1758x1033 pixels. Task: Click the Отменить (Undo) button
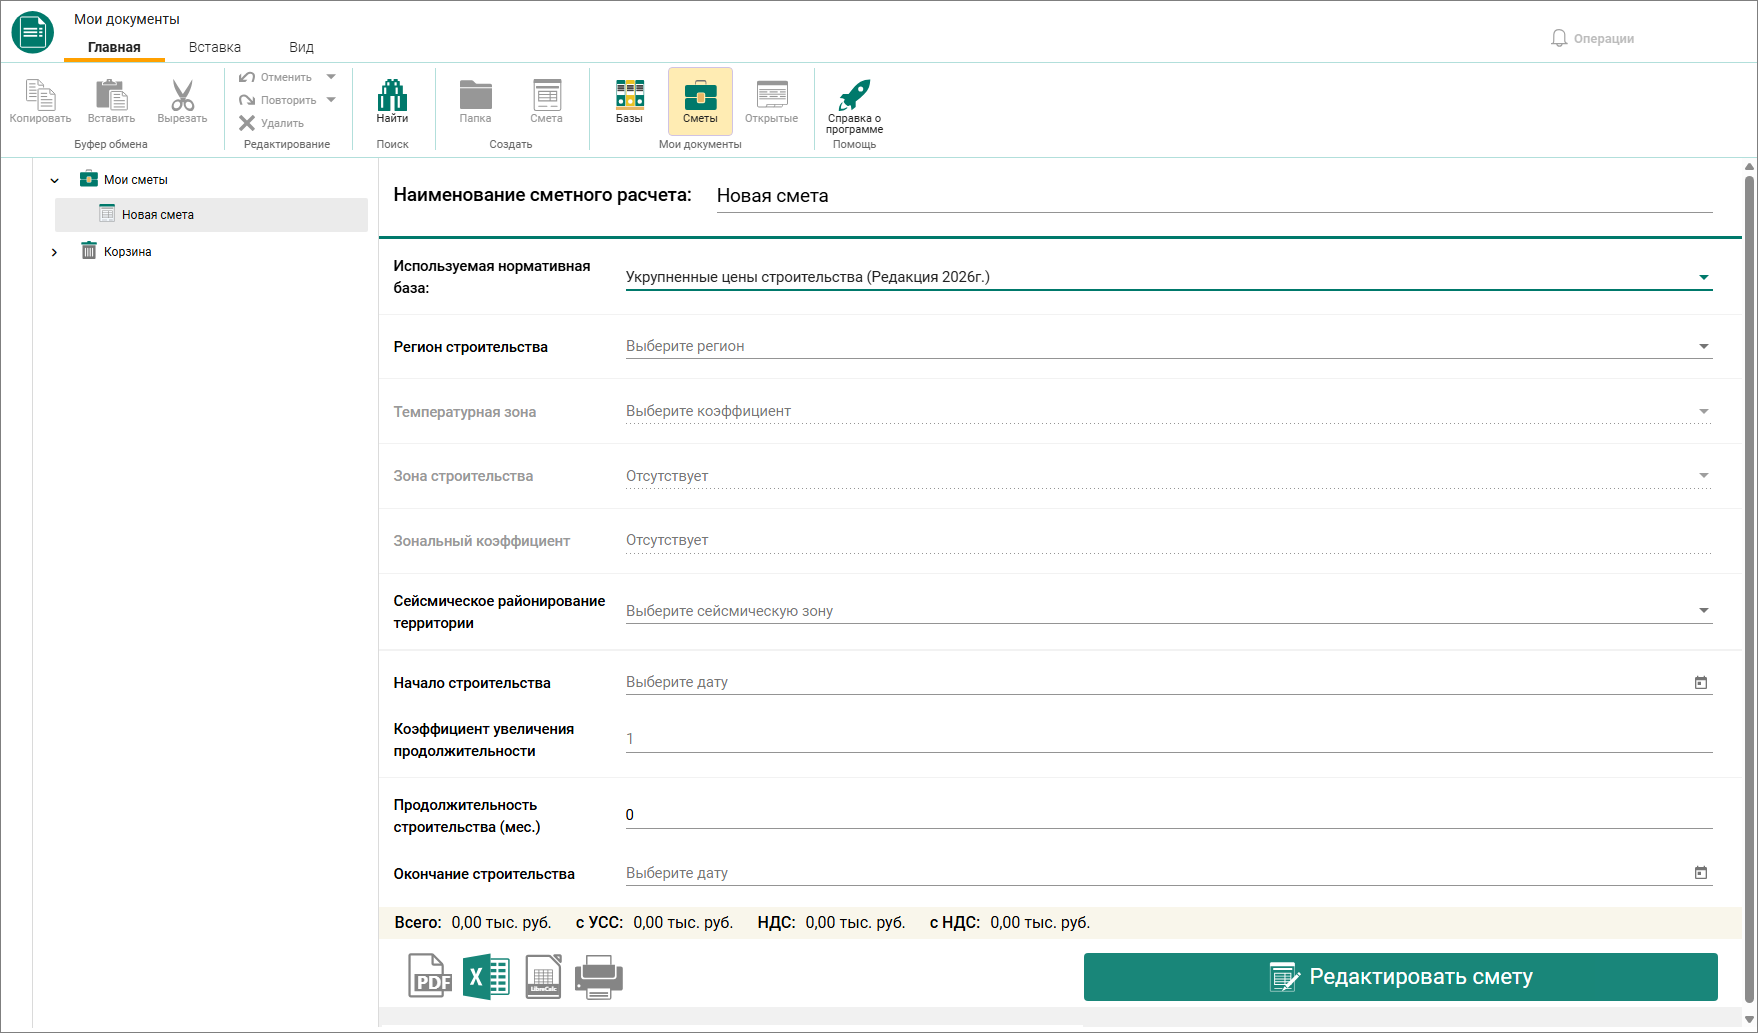click(276, 77)
